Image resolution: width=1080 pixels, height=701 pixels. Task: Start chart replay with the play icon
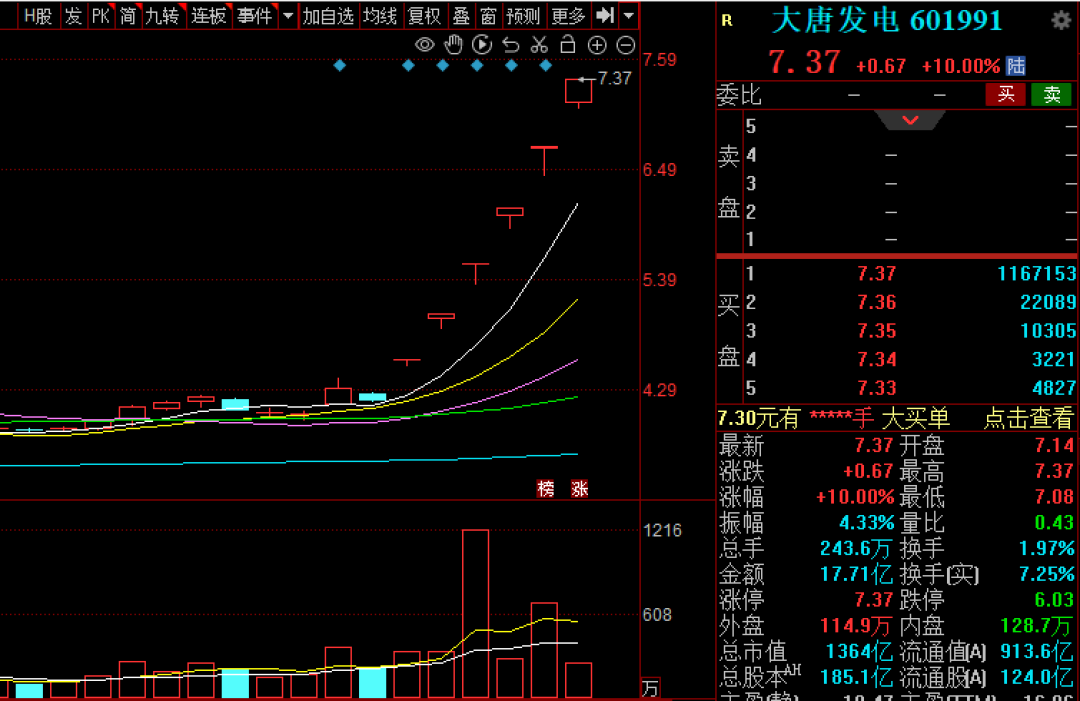coord(482,45)
